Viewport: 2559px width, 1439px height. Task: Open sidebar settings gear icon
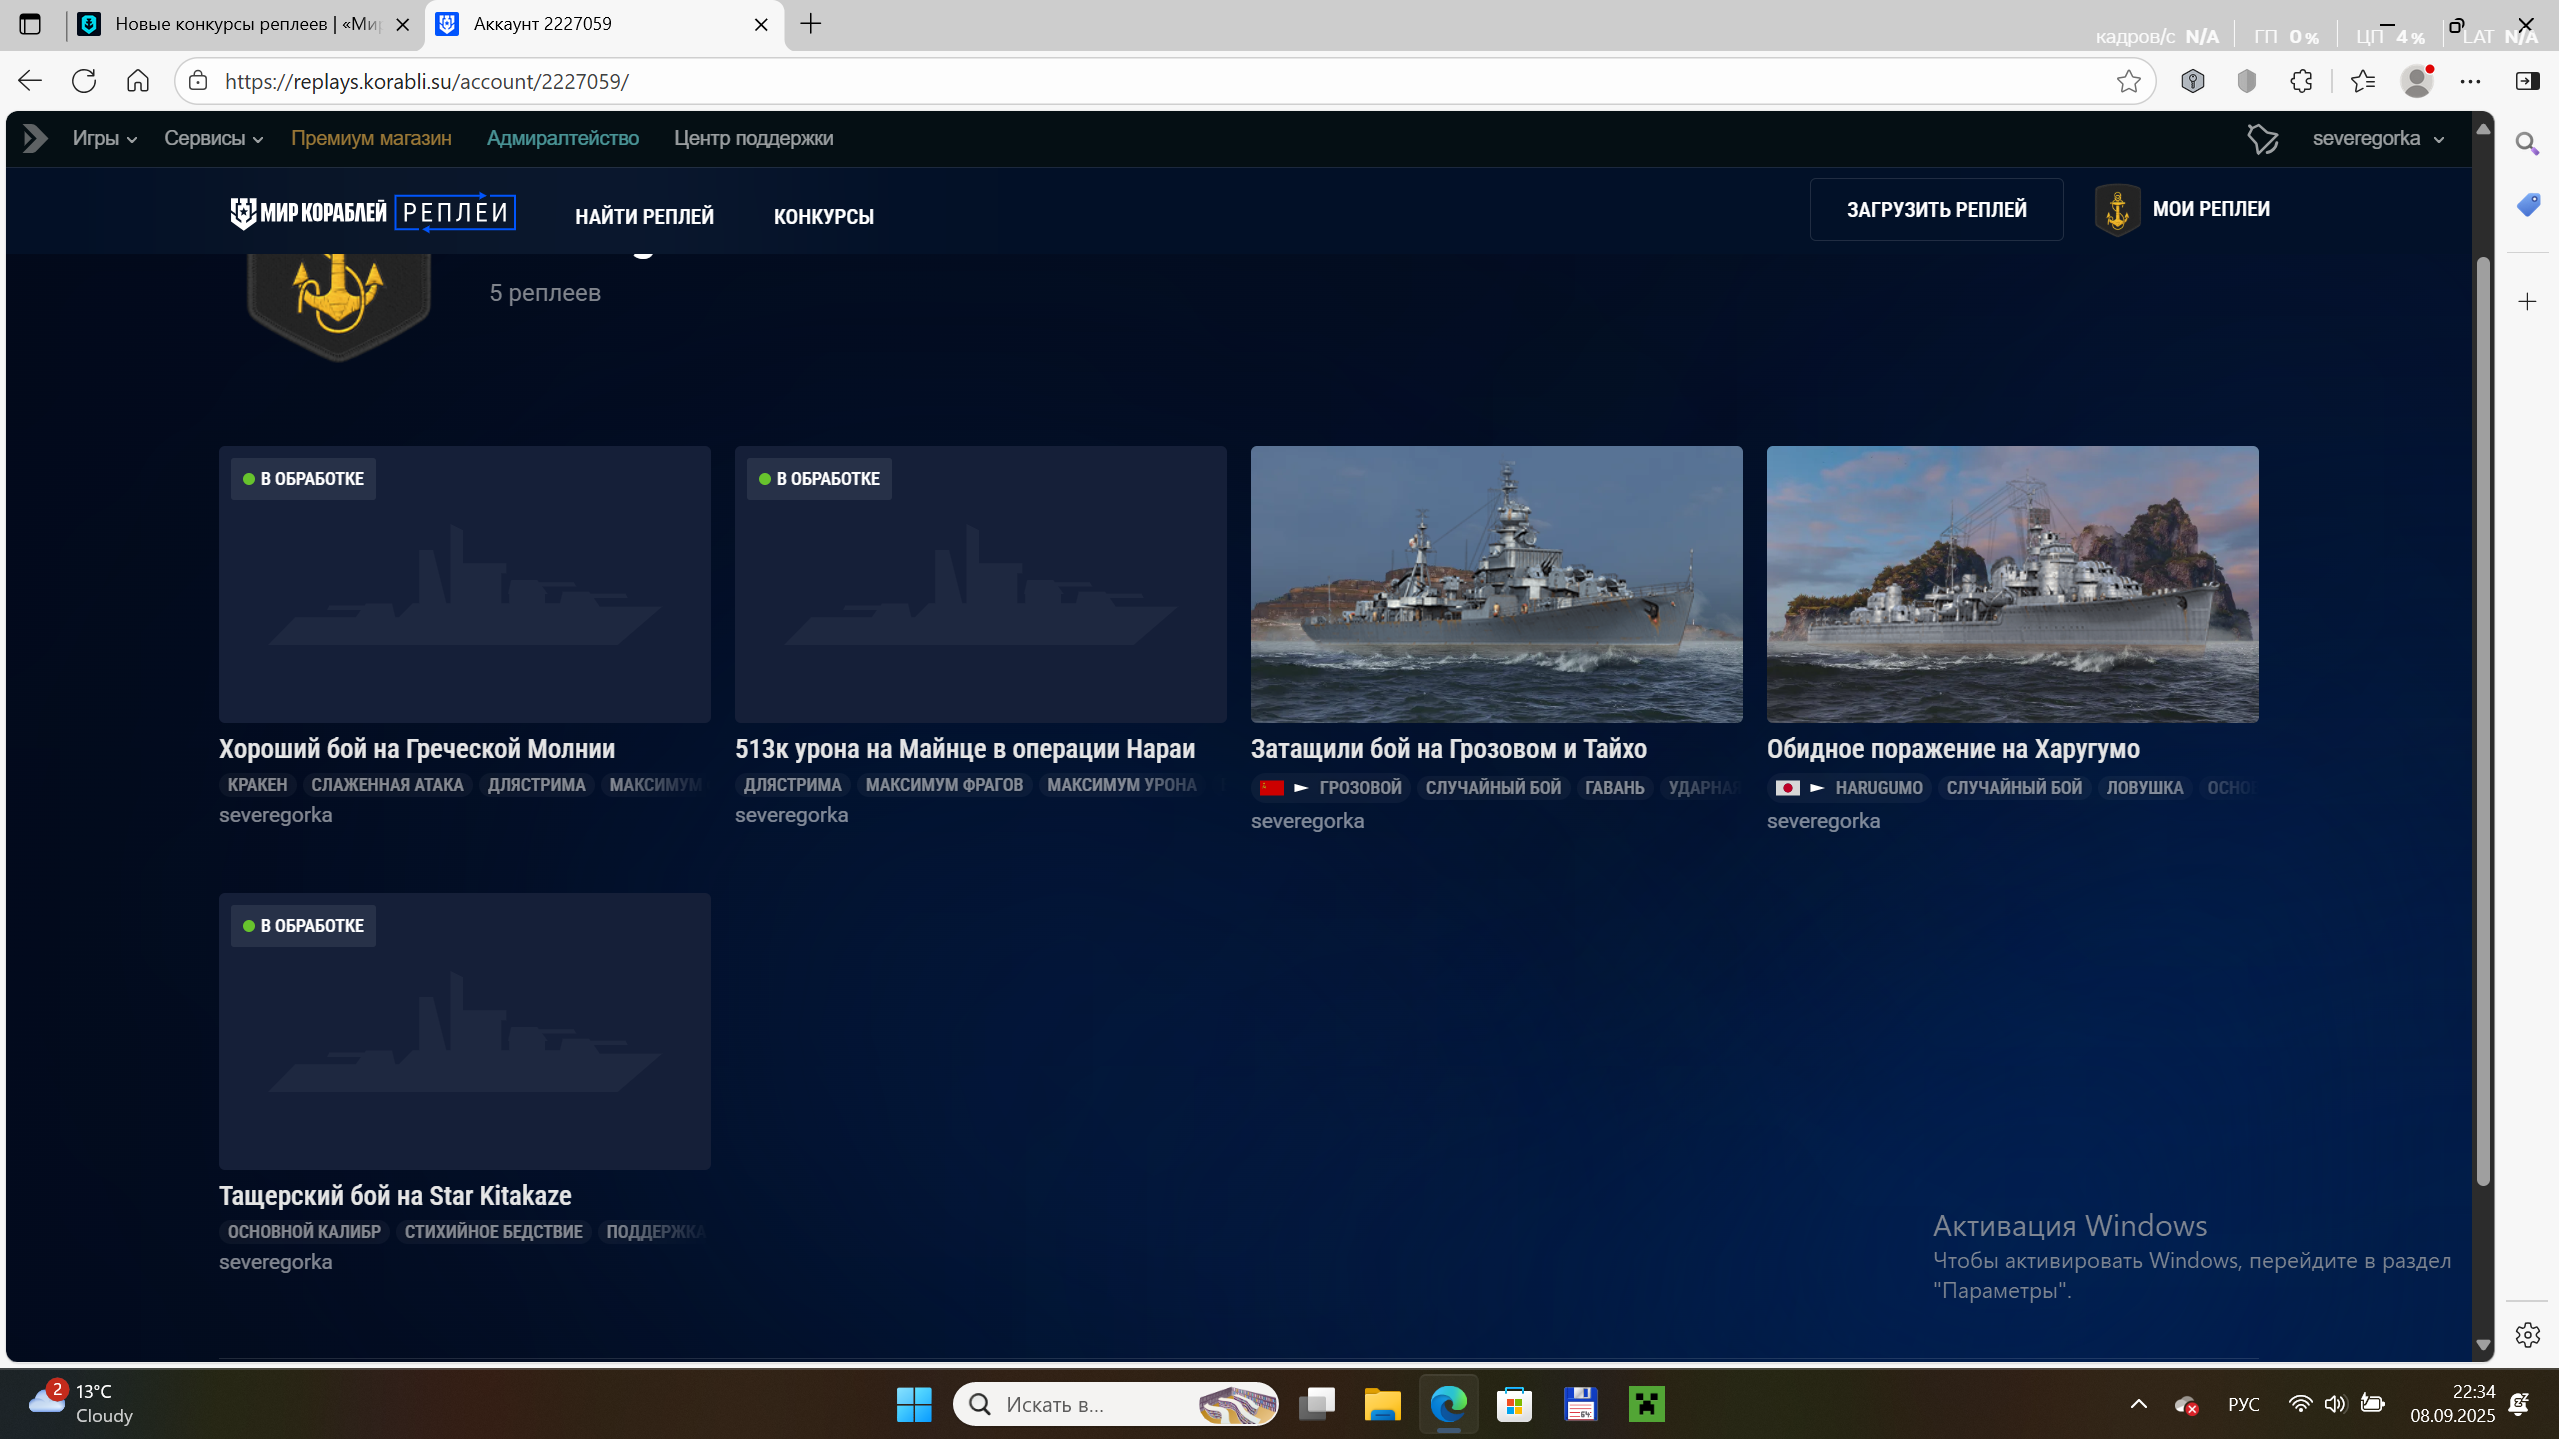point(2527,1335)
